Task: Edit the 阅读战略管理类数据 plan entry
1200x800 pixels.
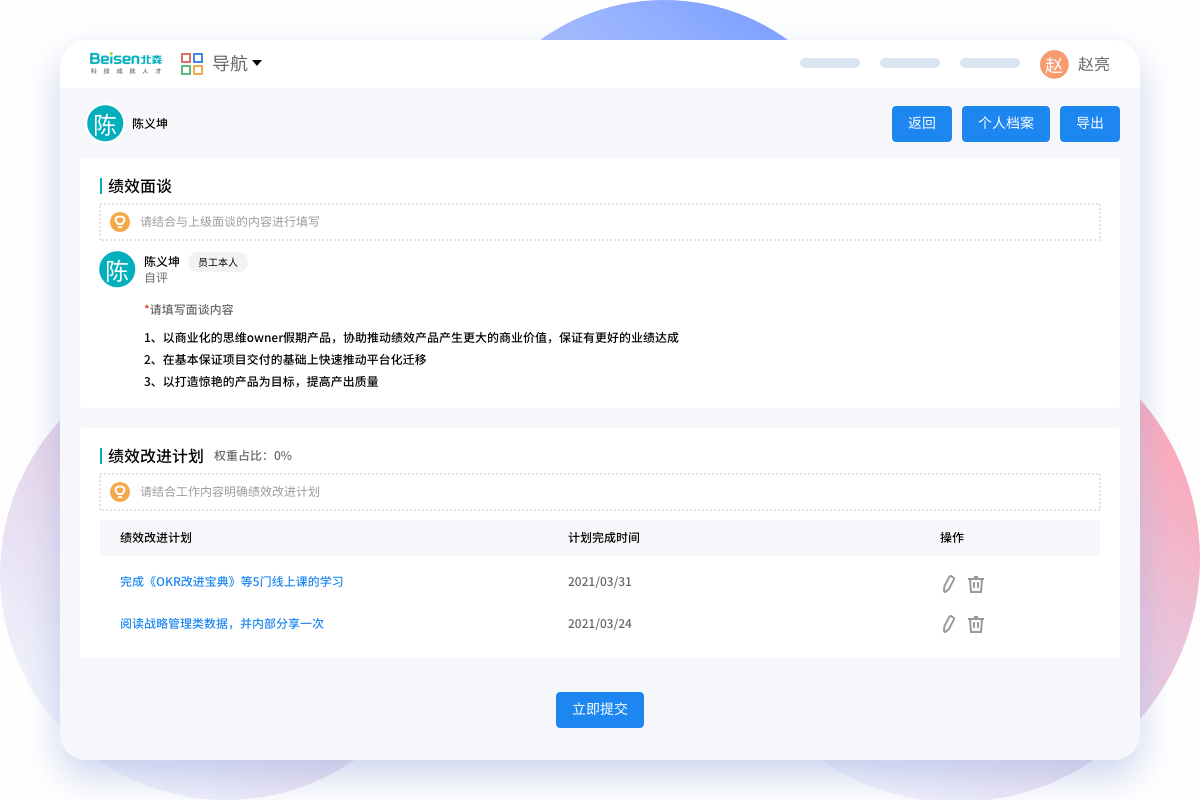Action: point(948,623)
